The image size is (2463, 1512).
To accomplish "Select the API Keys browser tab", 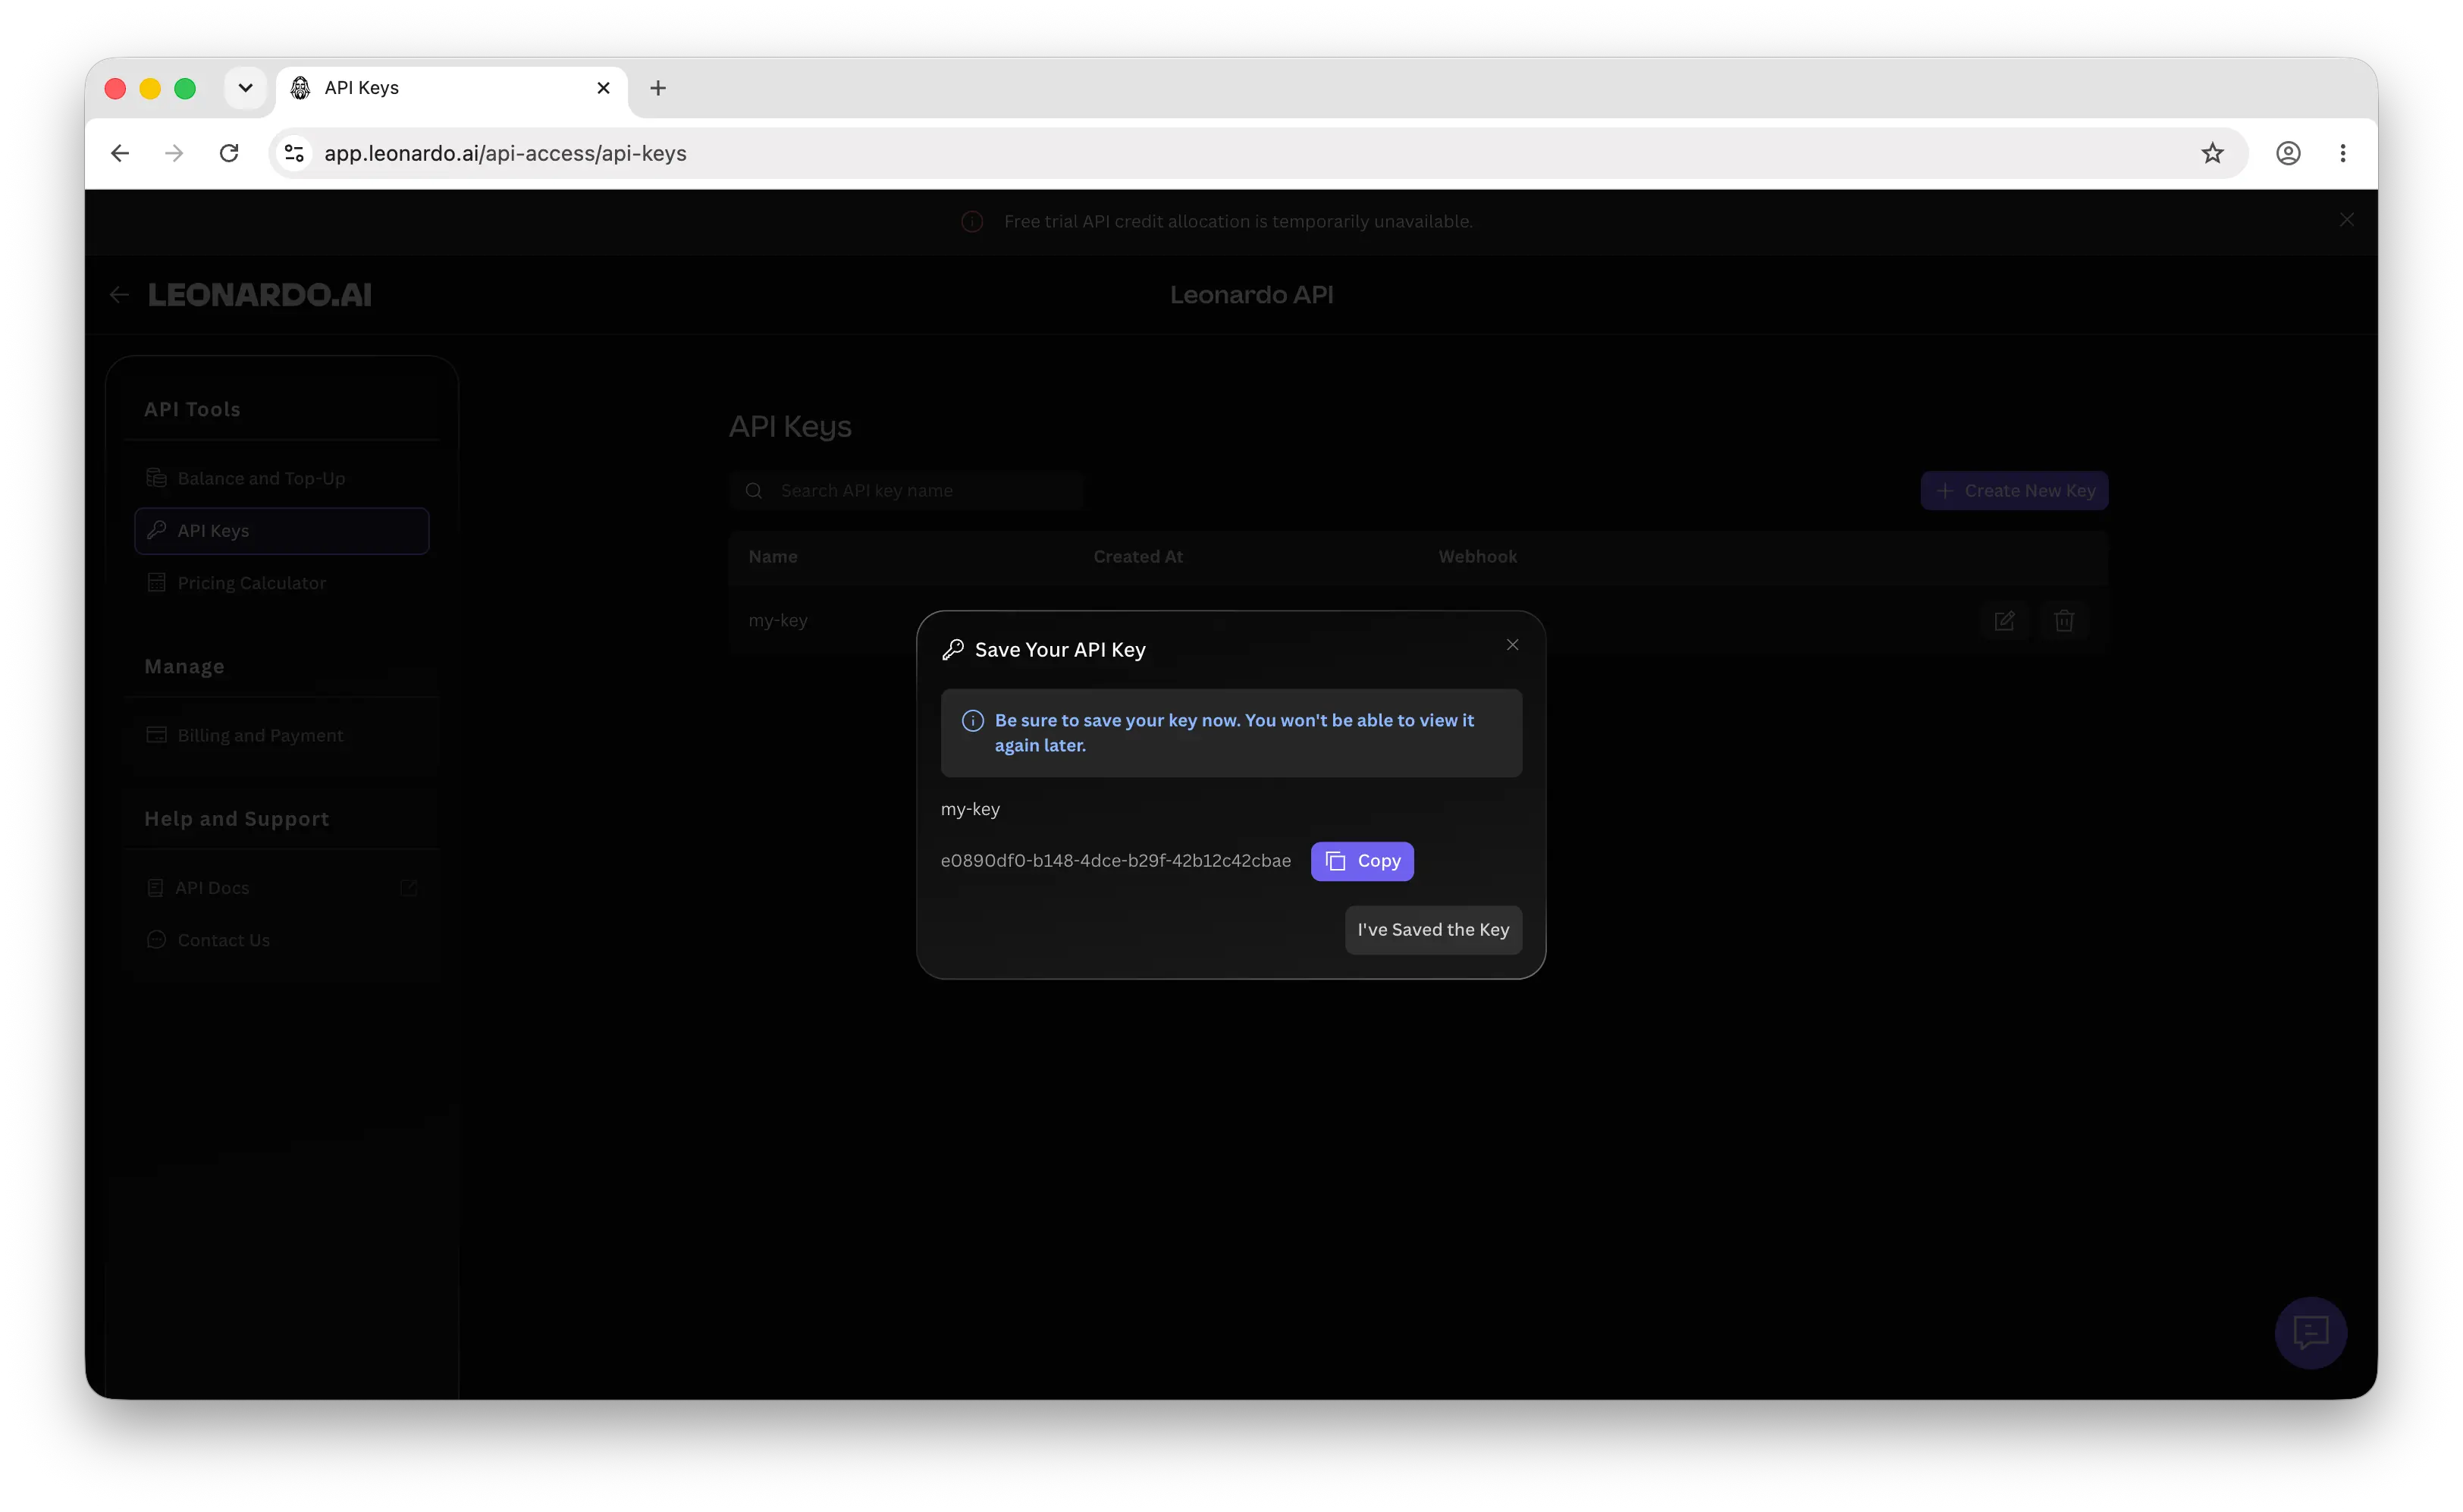I will (x=452, y=88).
